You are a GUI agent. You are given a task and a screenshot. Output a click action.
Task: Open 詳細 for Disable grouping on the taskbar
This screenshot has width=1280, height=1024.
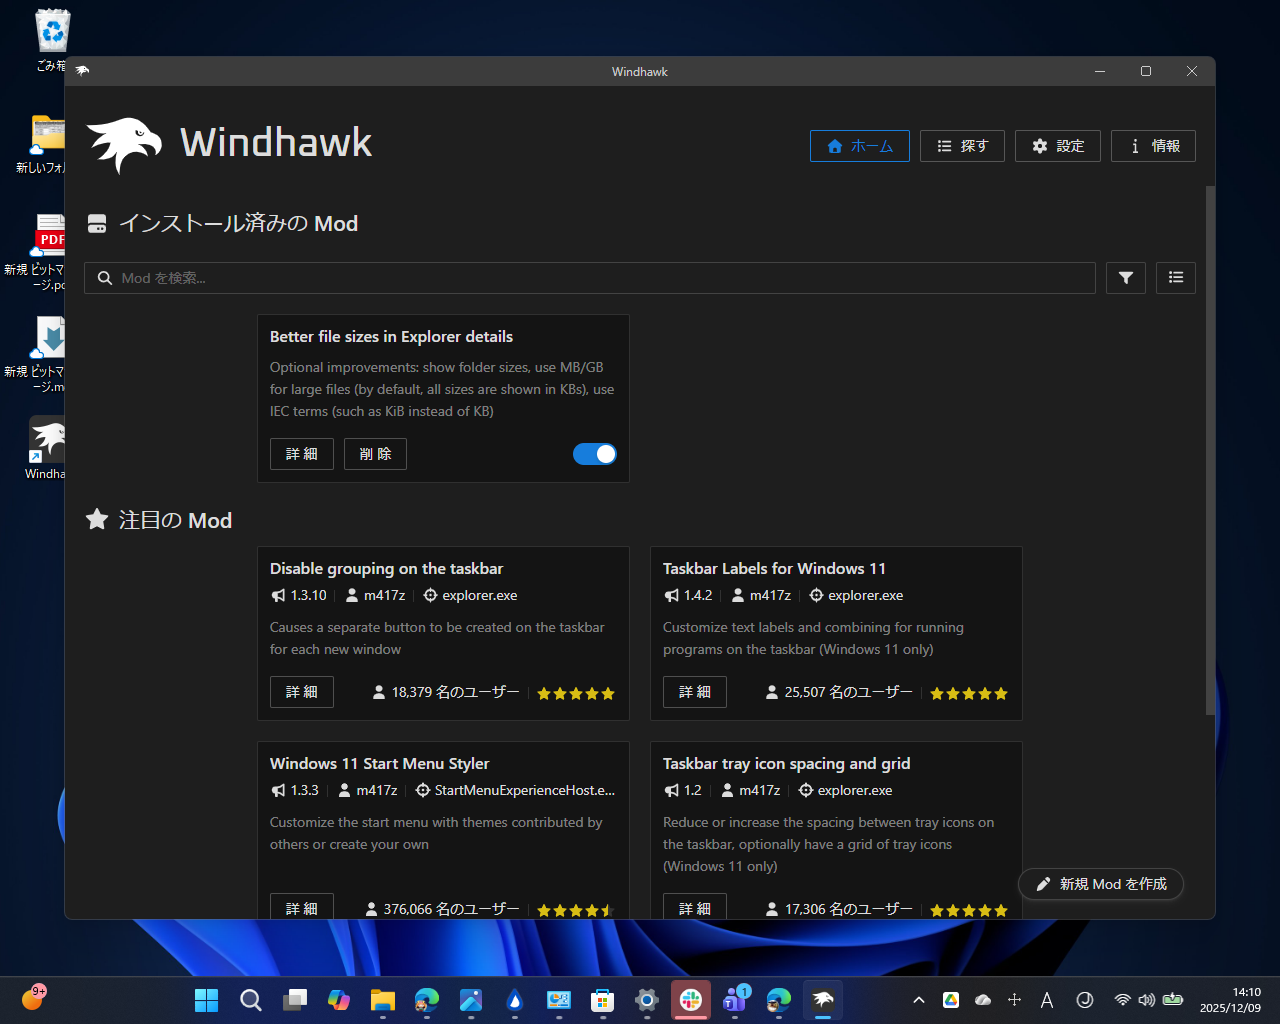(x=301, y=692)
